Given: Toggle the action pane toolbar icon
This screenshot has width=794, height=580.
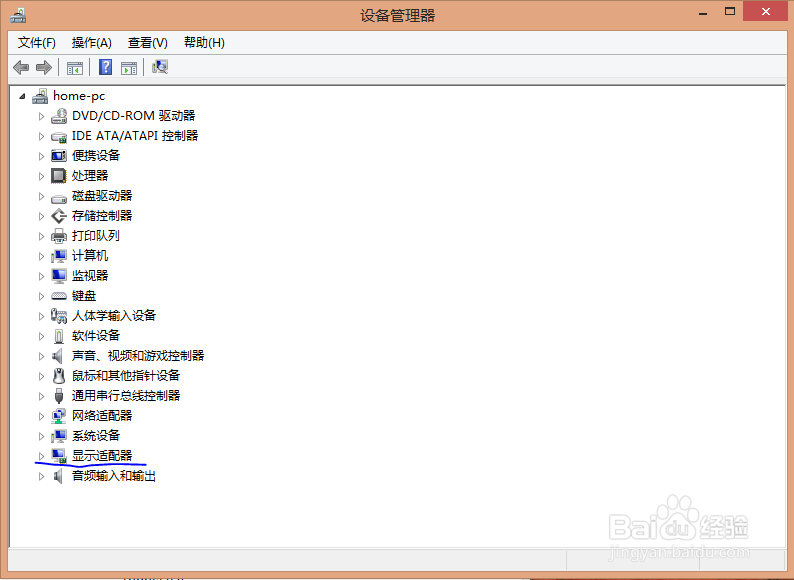Looking at the screenshot, I should tap(129, 67).
